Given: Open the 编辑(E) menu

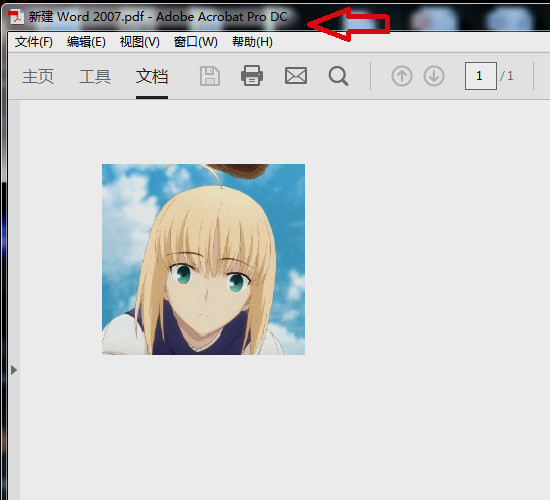Looking at the screenshot, I should pyautogui.click(x=86, y=42).
